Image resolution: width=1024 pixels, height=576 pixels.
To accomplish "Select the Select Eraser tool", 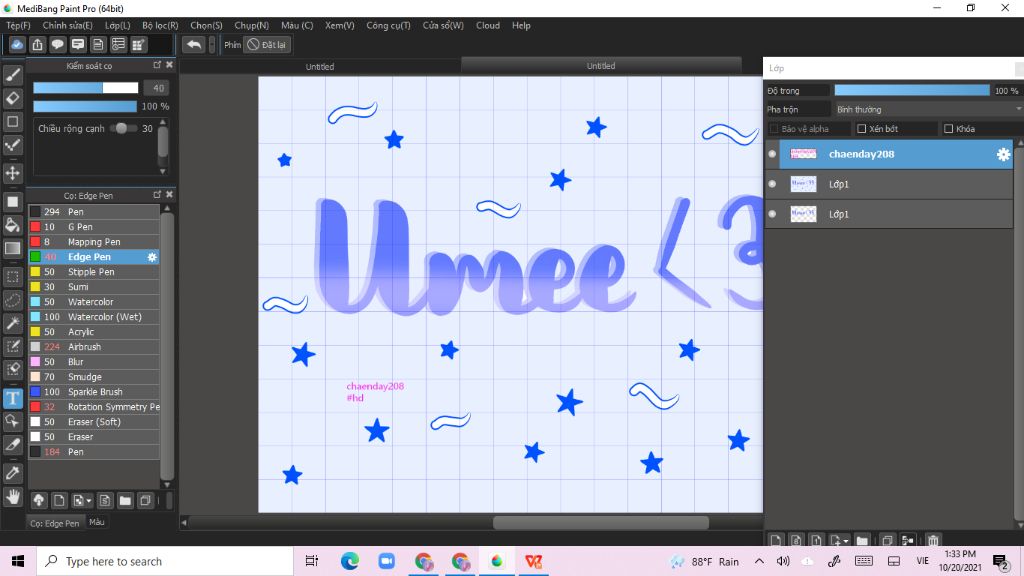I will pyautogui.click(x=12, y=369).
